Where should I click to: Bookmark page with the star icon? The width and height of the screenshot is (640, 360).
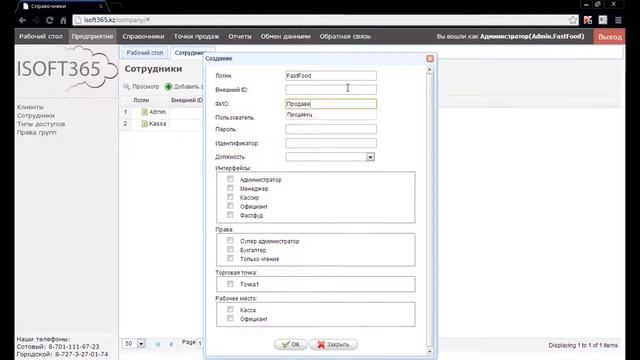click(573, 20)
